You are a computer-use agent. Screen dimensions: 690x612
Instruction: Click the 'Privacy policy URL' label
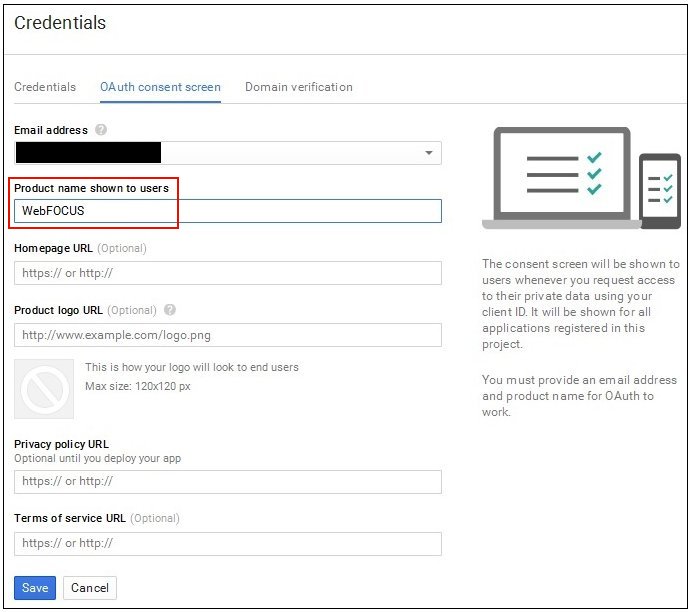point(61,444)
